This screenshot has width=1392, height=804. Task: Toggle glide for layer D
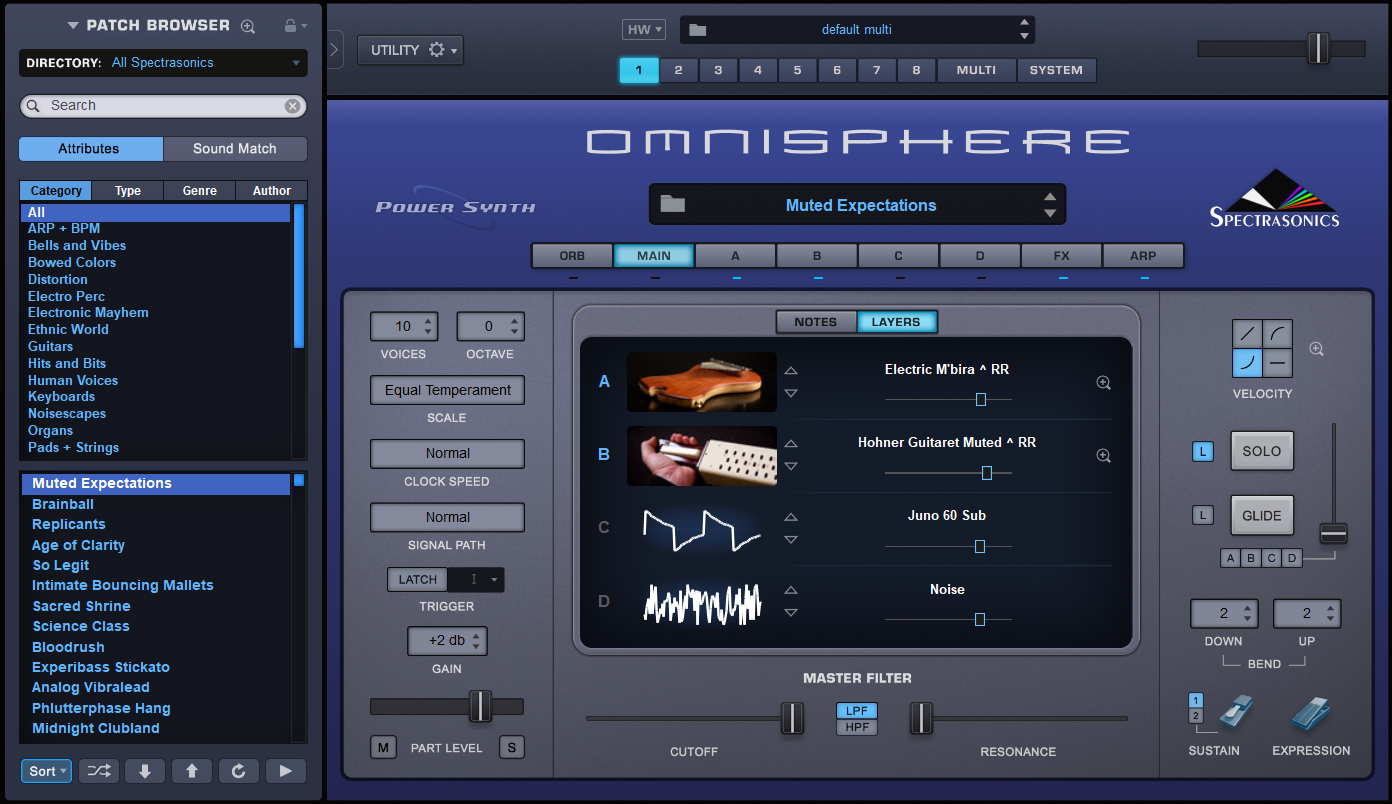point(1292,558)
